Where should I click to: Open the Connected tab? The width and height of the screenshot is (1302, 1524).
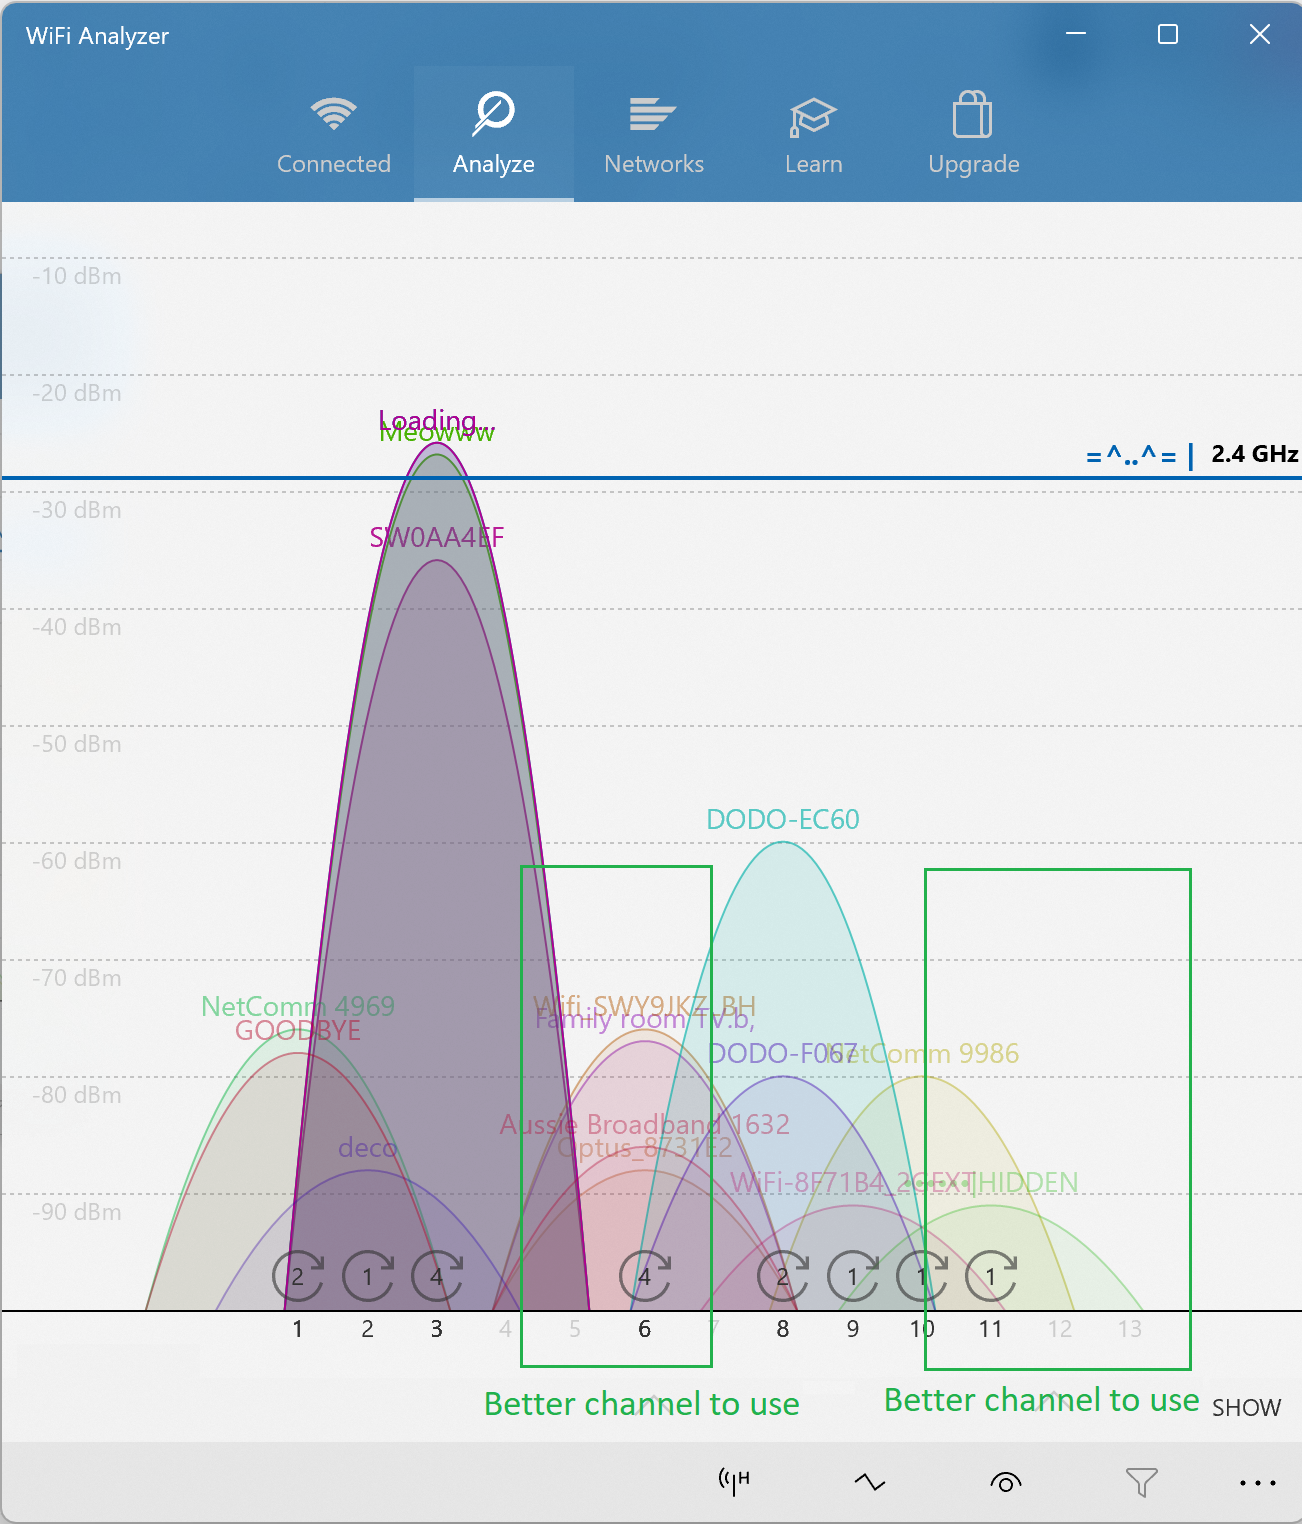tap(334, 135)
